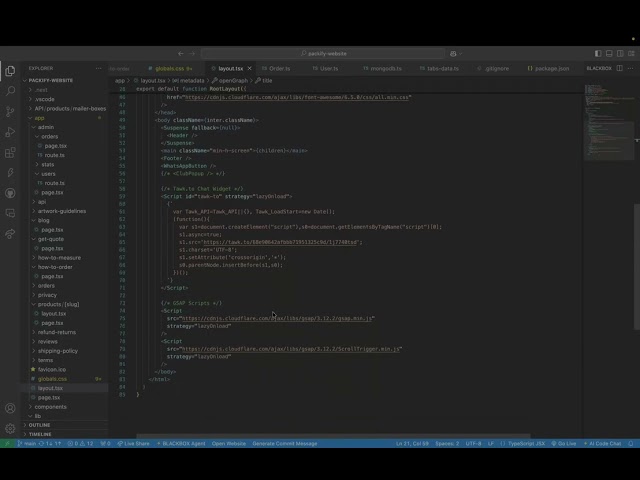Expand the OUTLINE section
640x480 pixels.
tap(40, 425)
